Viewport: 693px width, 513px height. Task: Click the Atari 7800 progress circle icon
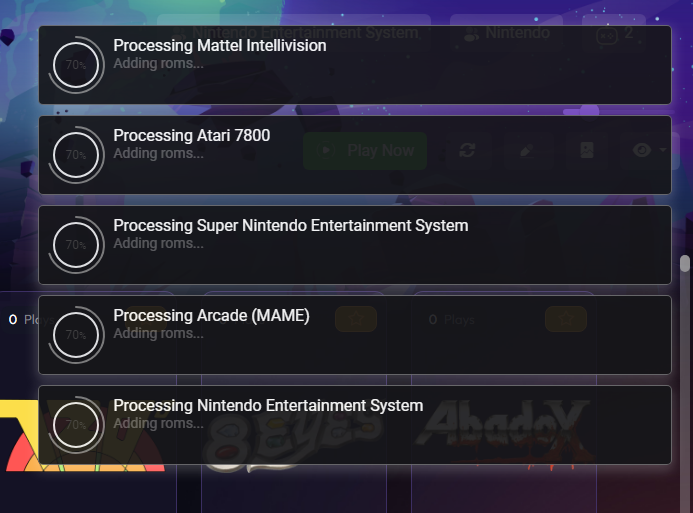76,155
